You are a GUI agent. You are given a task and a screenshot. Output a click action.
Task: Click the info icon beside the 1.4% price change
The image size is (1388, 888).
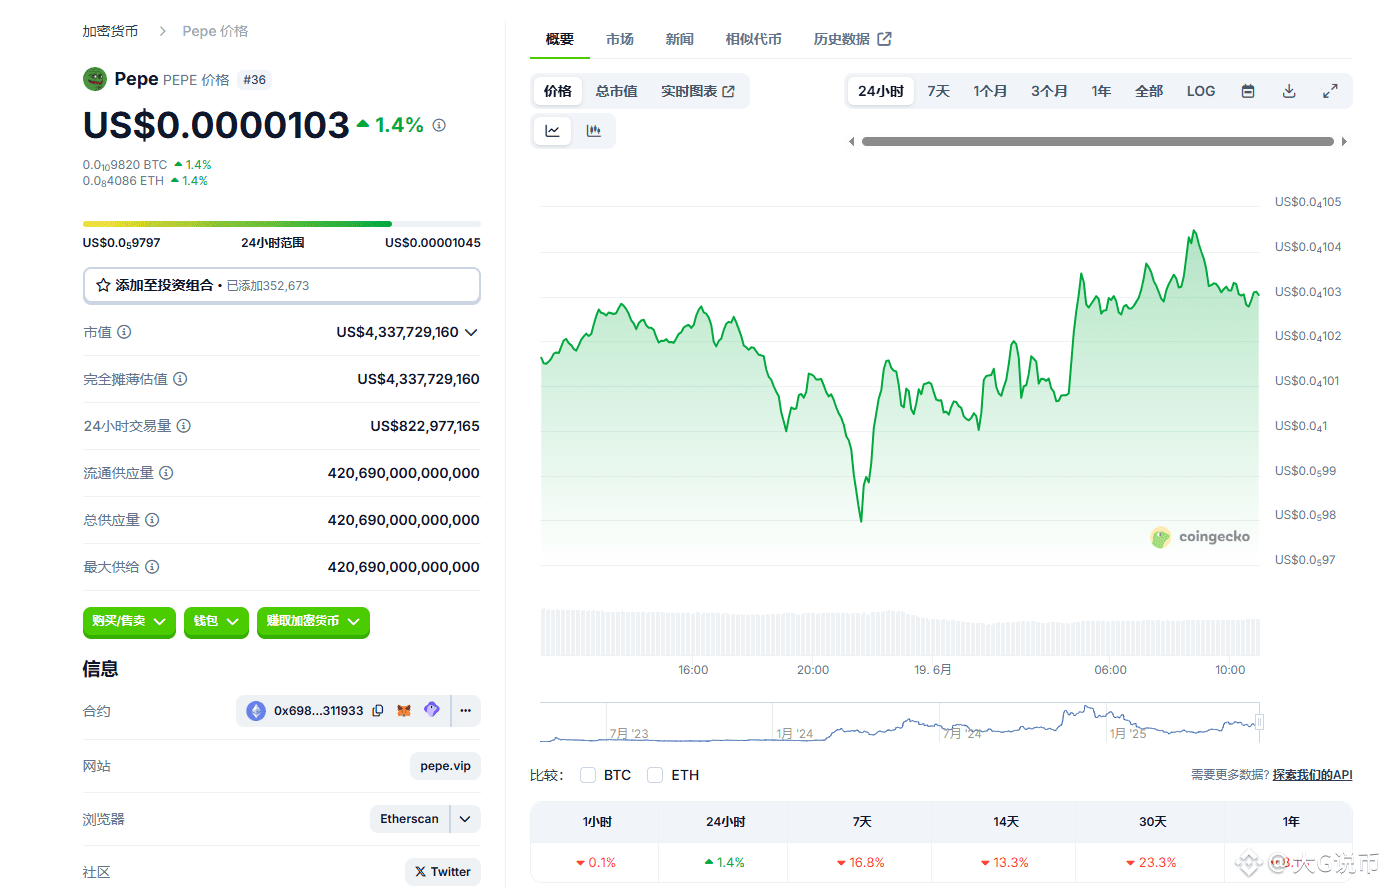click(439, 125)
